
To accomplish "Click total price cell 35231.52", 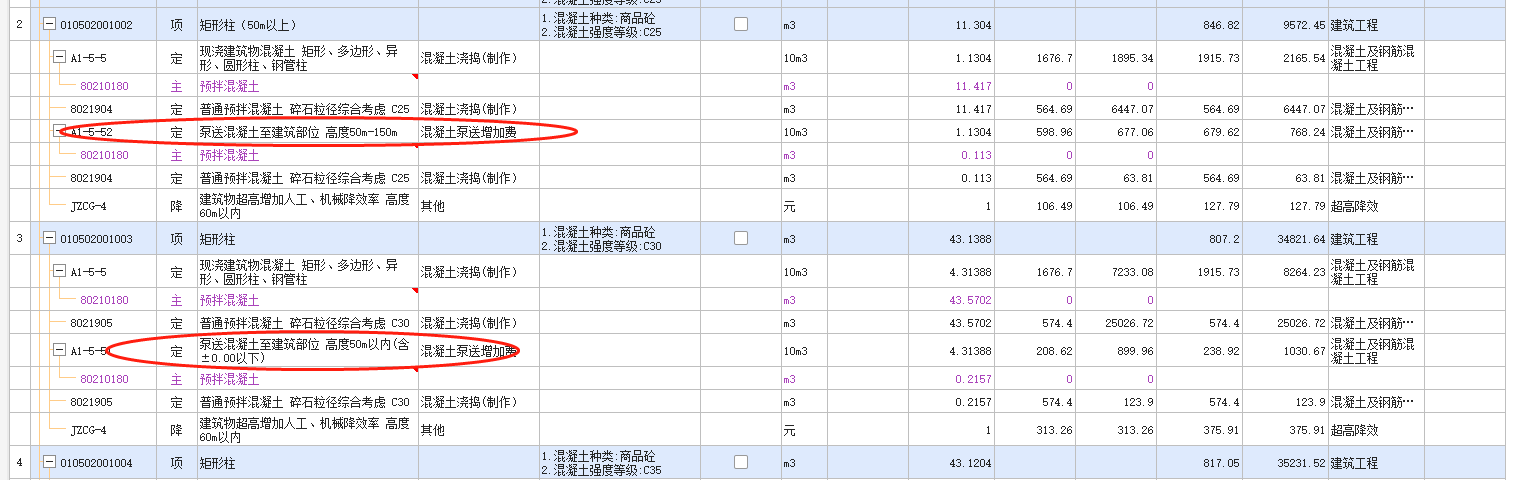I will coord(1284,463).
